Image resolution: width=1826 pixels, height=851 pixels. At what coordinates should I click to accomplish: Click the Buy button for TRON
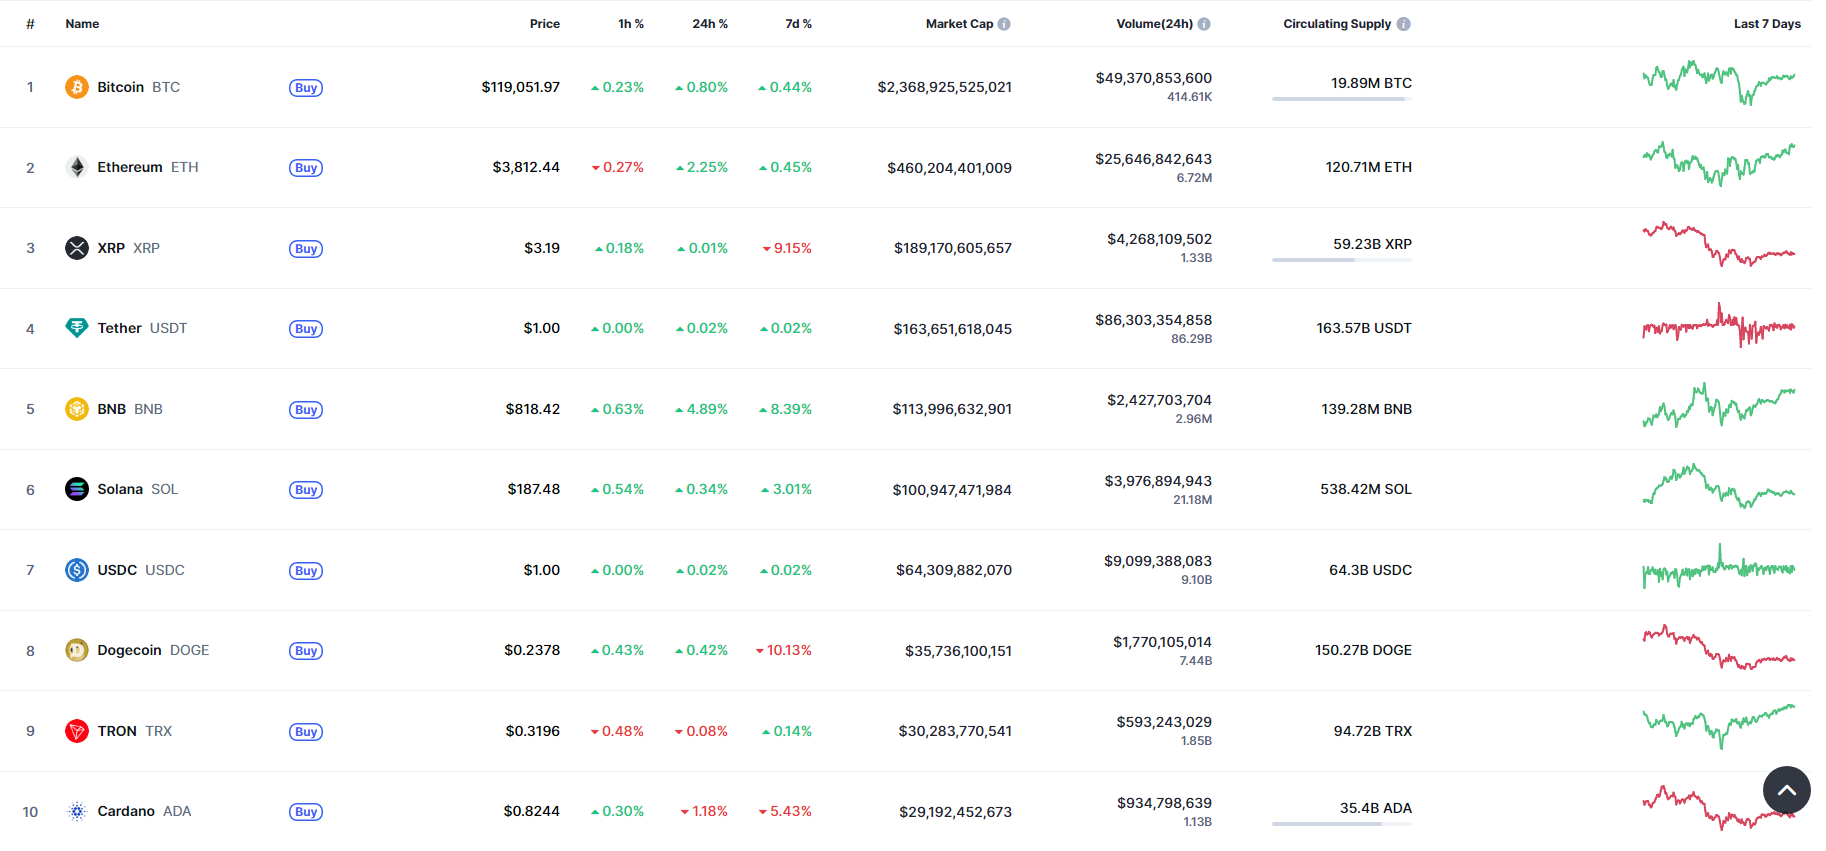tap(306, 732)
